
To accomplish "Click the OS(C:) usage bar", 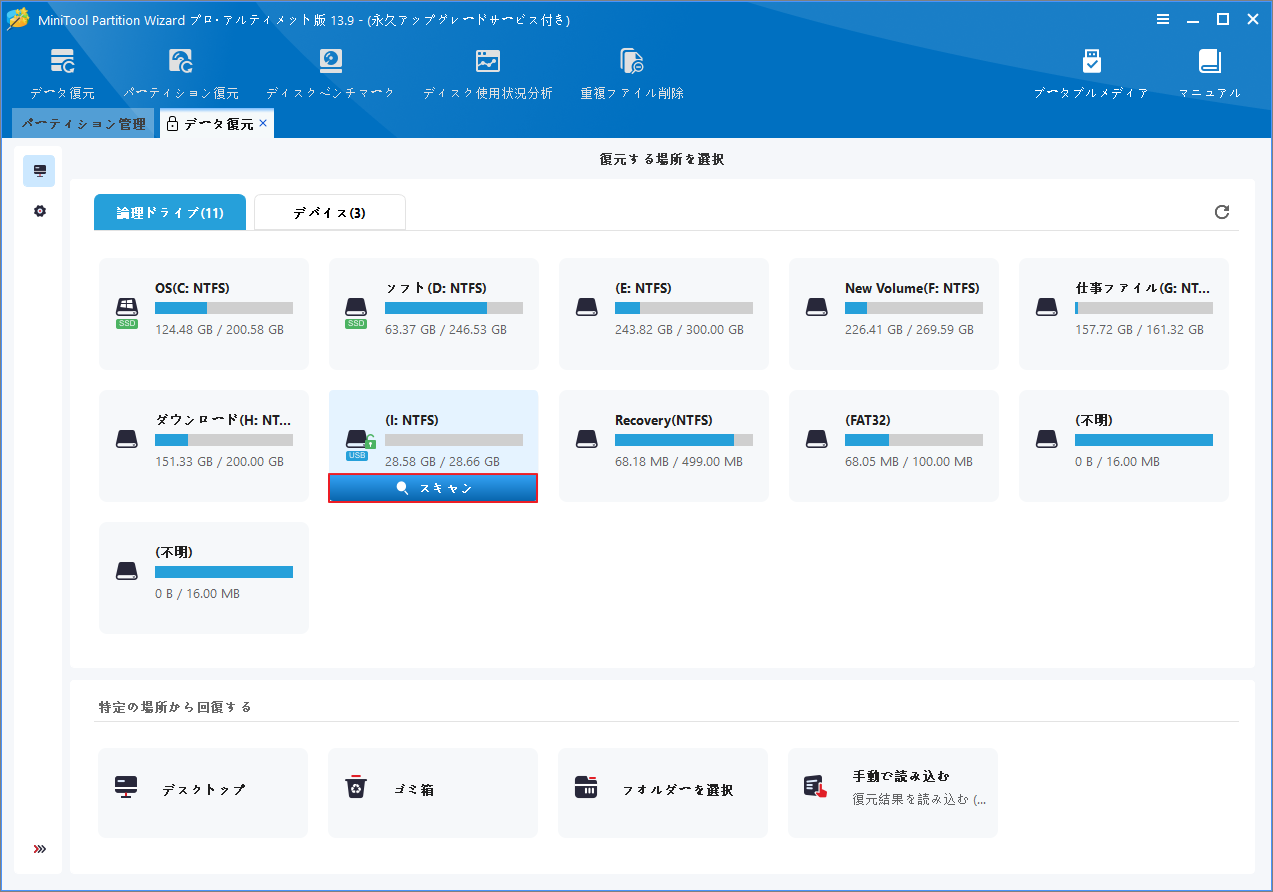I will point(224,308).
